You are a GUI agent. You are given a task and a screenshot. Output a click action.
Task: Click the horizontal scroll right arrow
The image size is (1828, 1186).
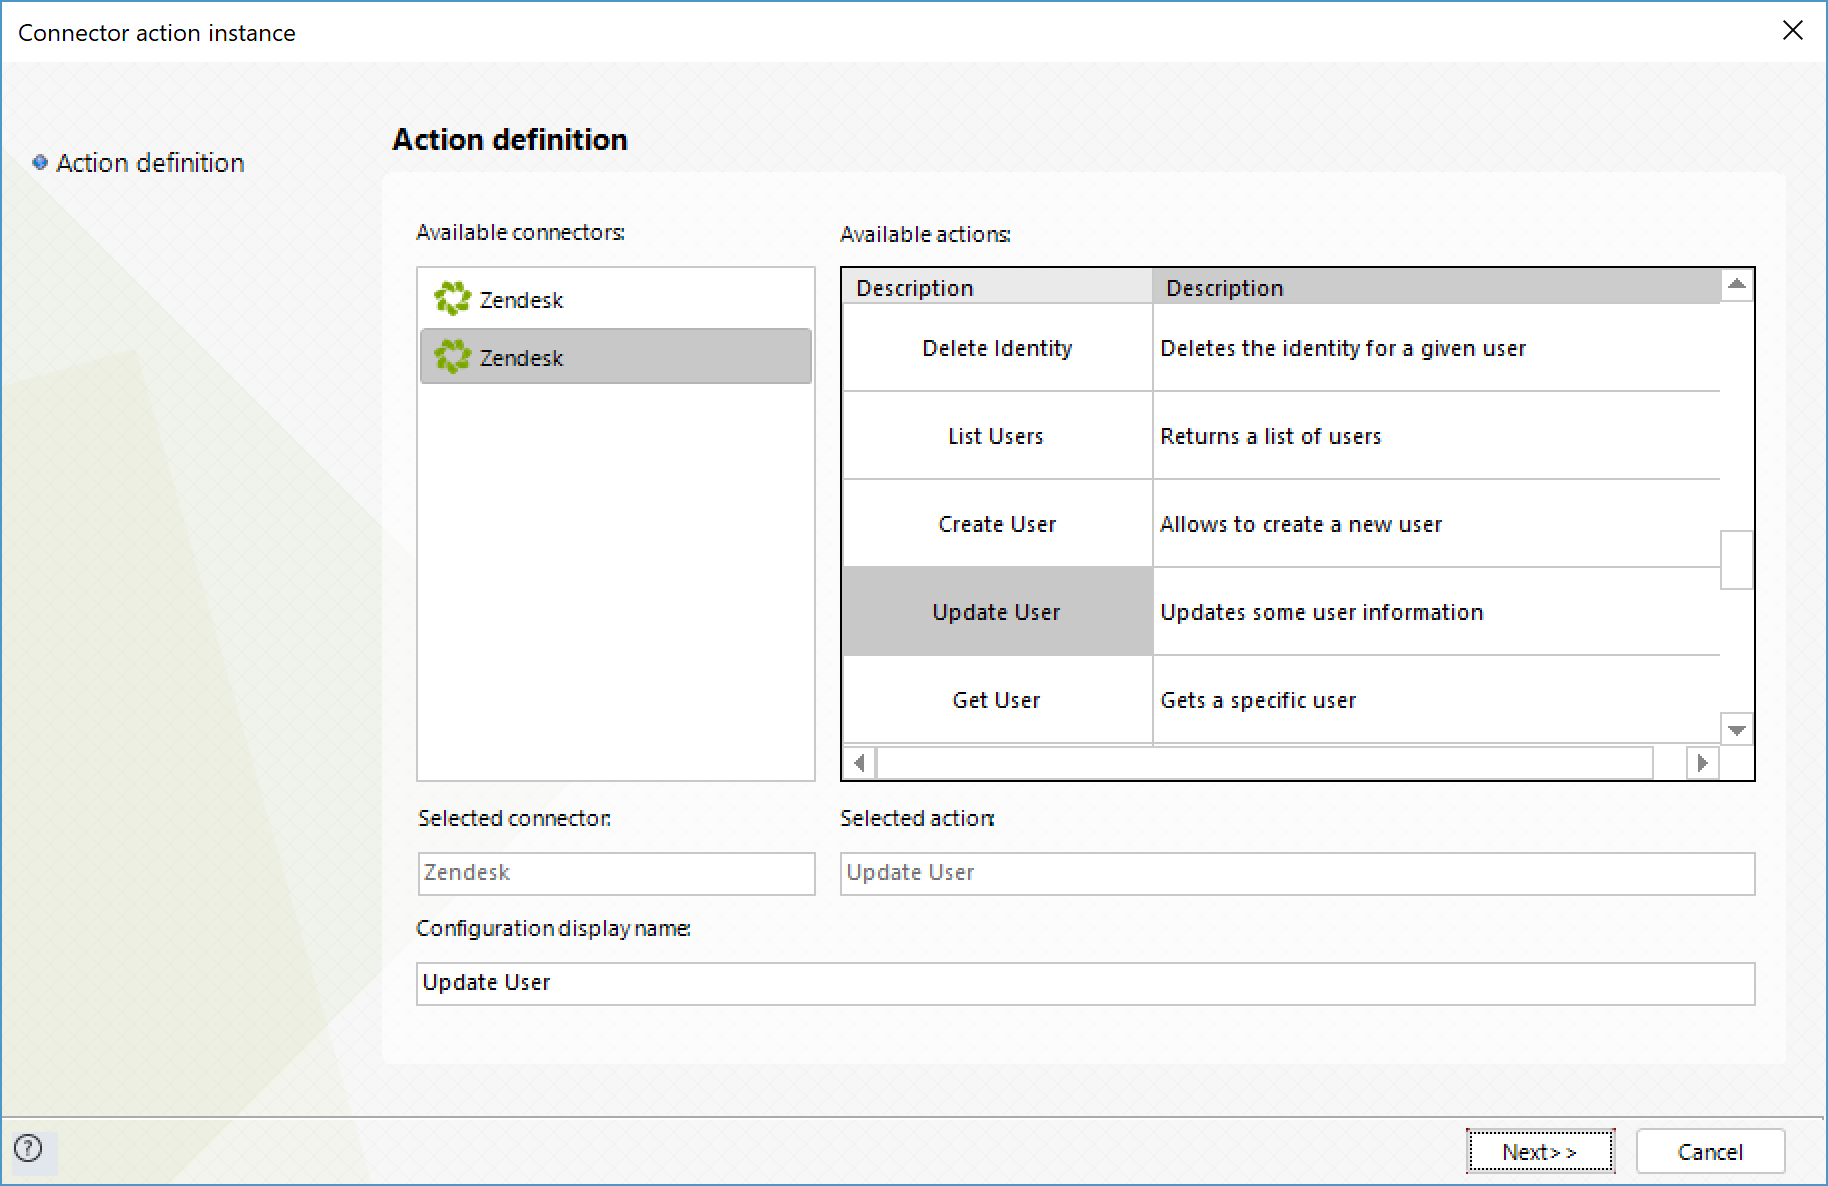[x=1702, y=763]
